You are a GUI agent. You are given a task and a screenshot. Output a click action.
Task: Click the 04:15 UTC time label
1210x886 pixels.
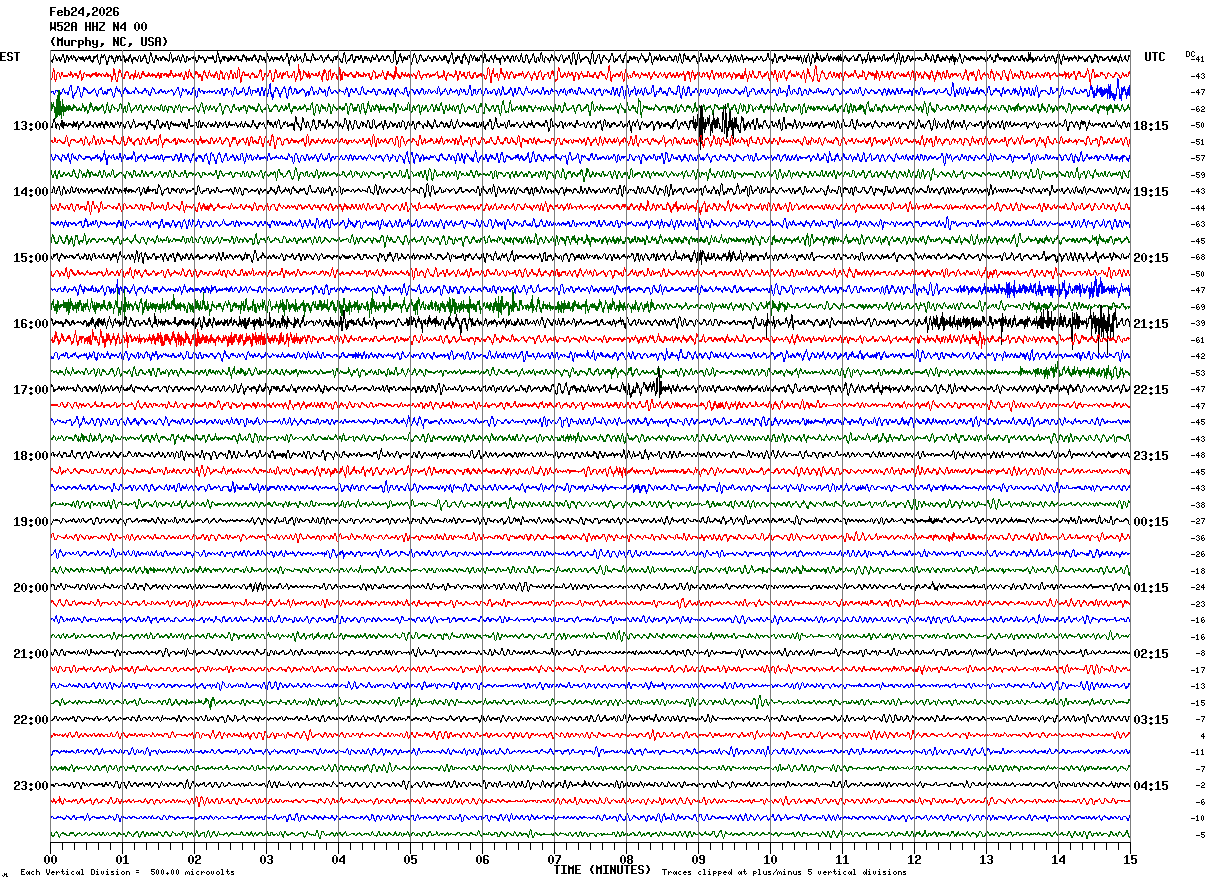[1151, 786]
